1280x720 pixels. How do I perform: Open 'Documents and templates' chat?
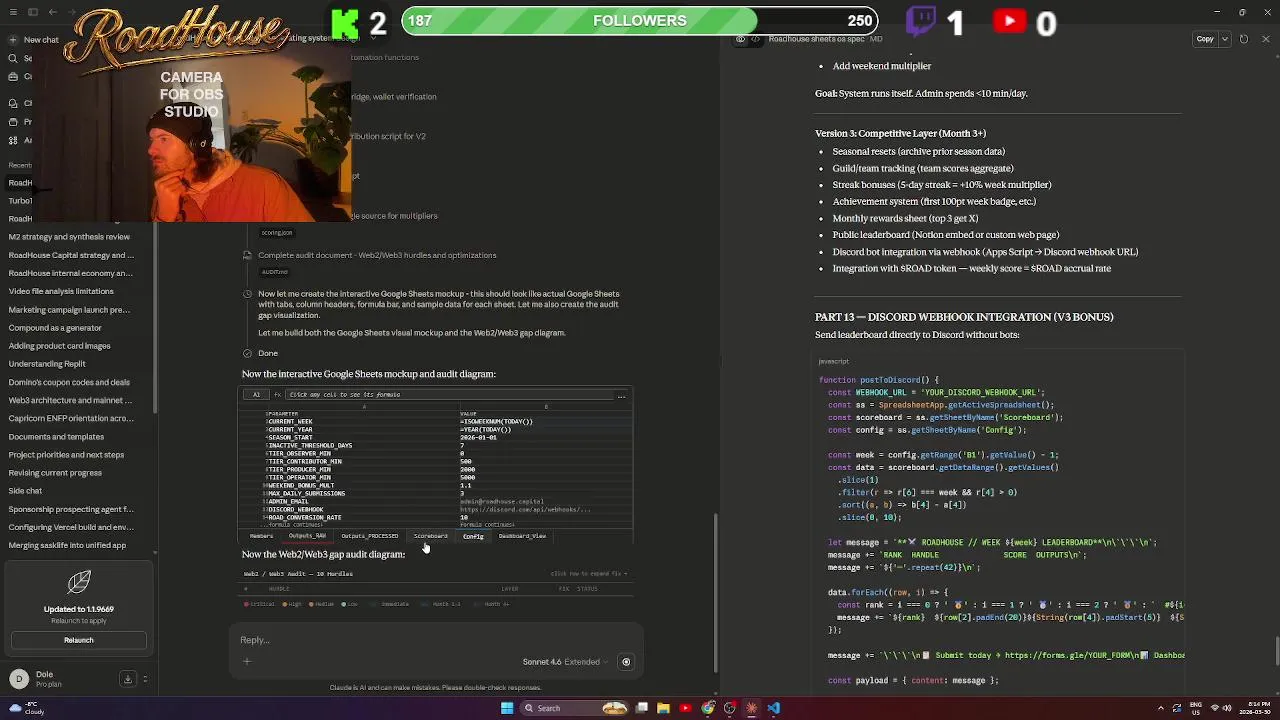pos(56,437)
